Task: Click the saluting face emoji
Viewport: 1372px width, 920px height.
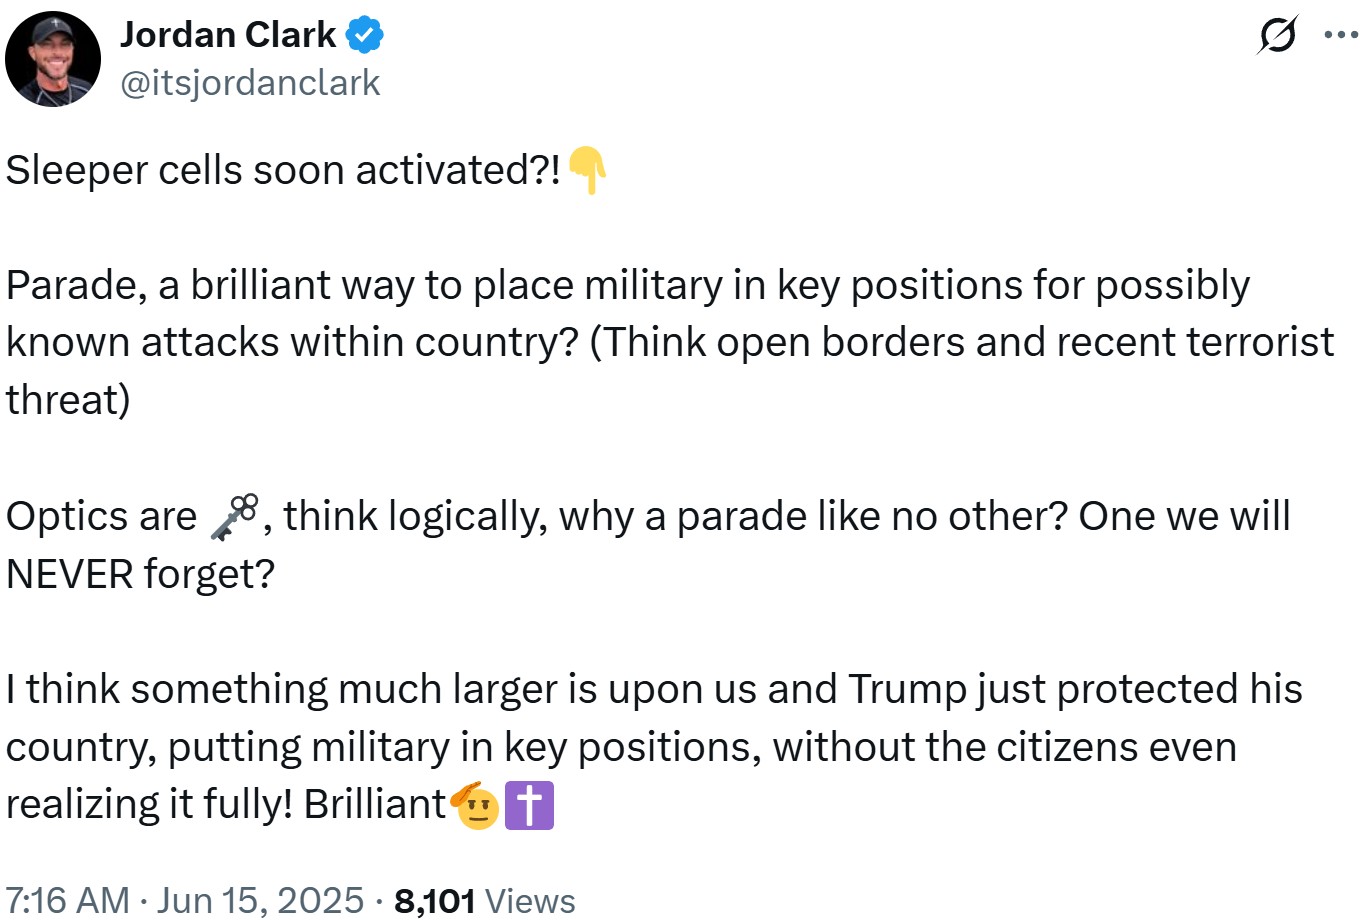Action: pyautogui.click(x=476, y=806)
